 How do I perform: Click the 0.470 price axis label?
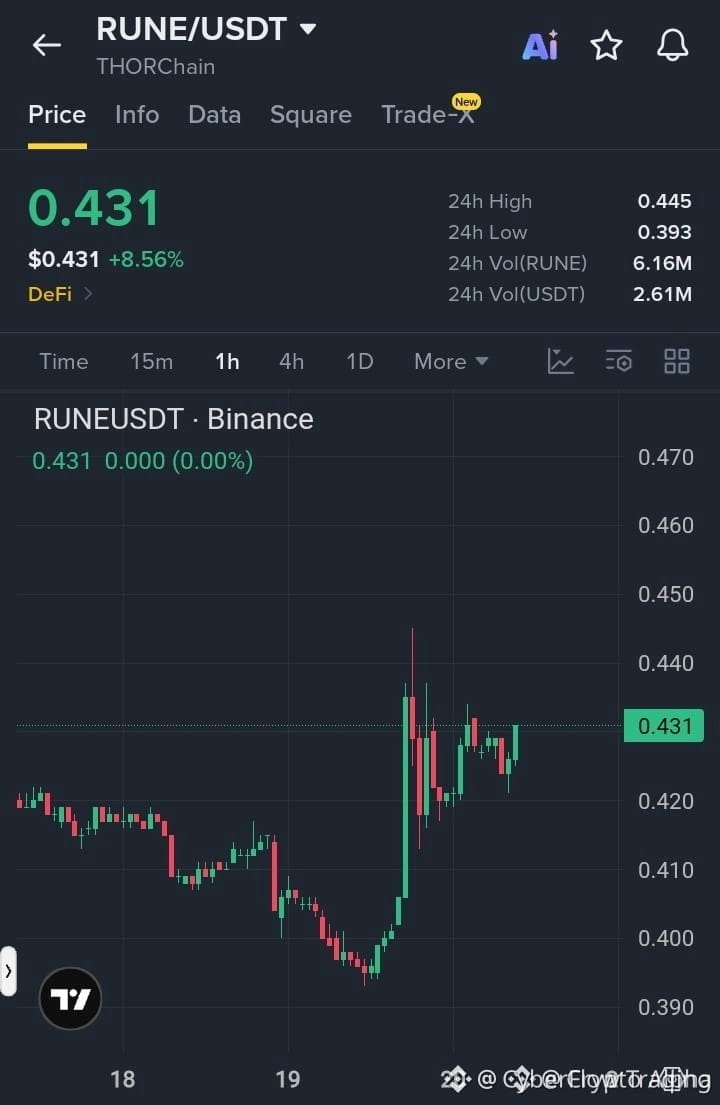[x=666, y=458]
